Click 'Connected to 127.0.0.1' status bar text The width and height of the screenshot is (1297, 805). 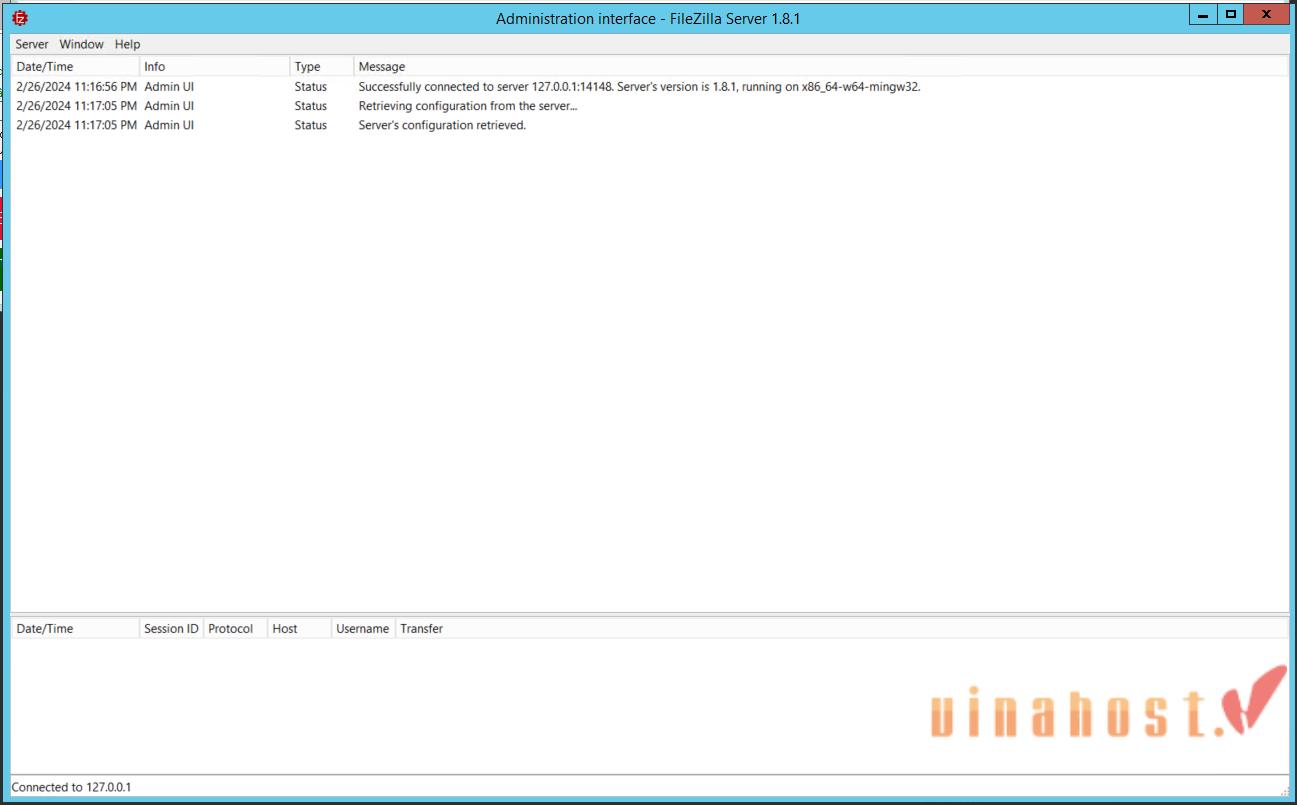[x=71, y=787]
